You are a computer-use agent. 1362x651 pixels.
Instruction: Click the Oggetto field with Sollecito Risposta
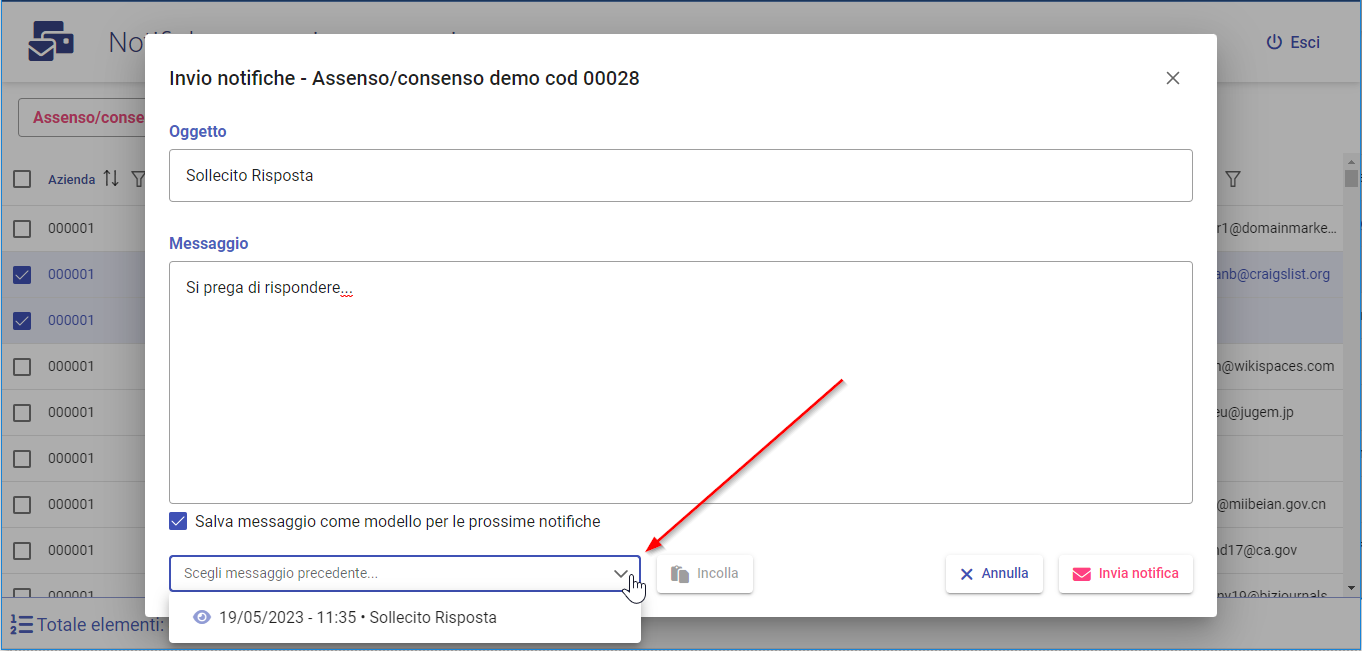click(x=680, y=176)
